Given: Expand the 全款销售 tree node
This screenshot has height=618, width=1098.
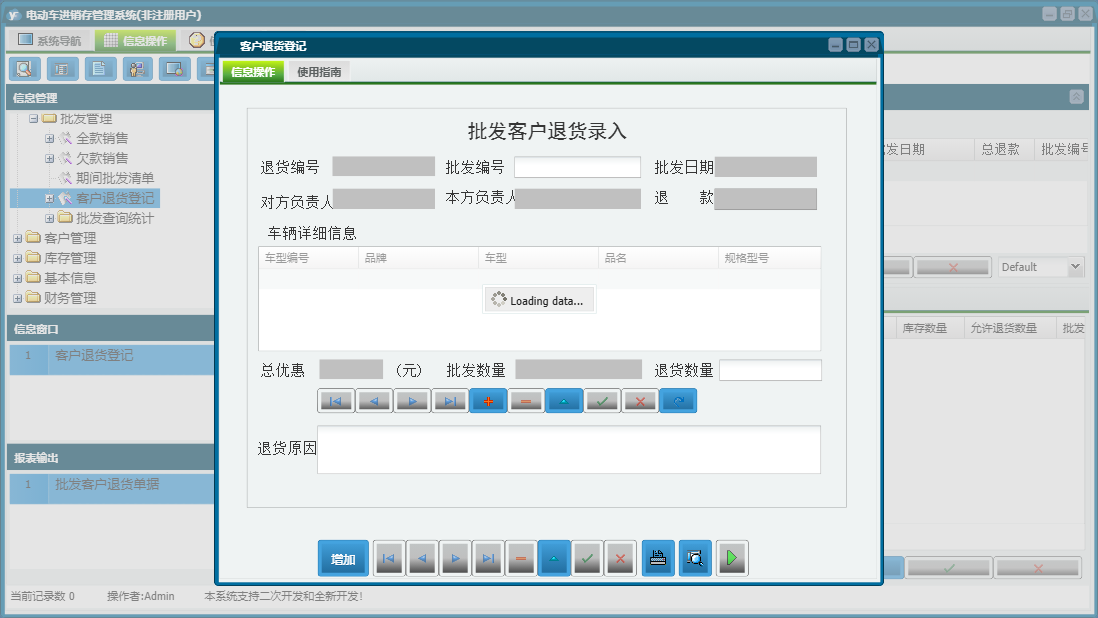Looking at the screenshot, I should pos(49,139).
